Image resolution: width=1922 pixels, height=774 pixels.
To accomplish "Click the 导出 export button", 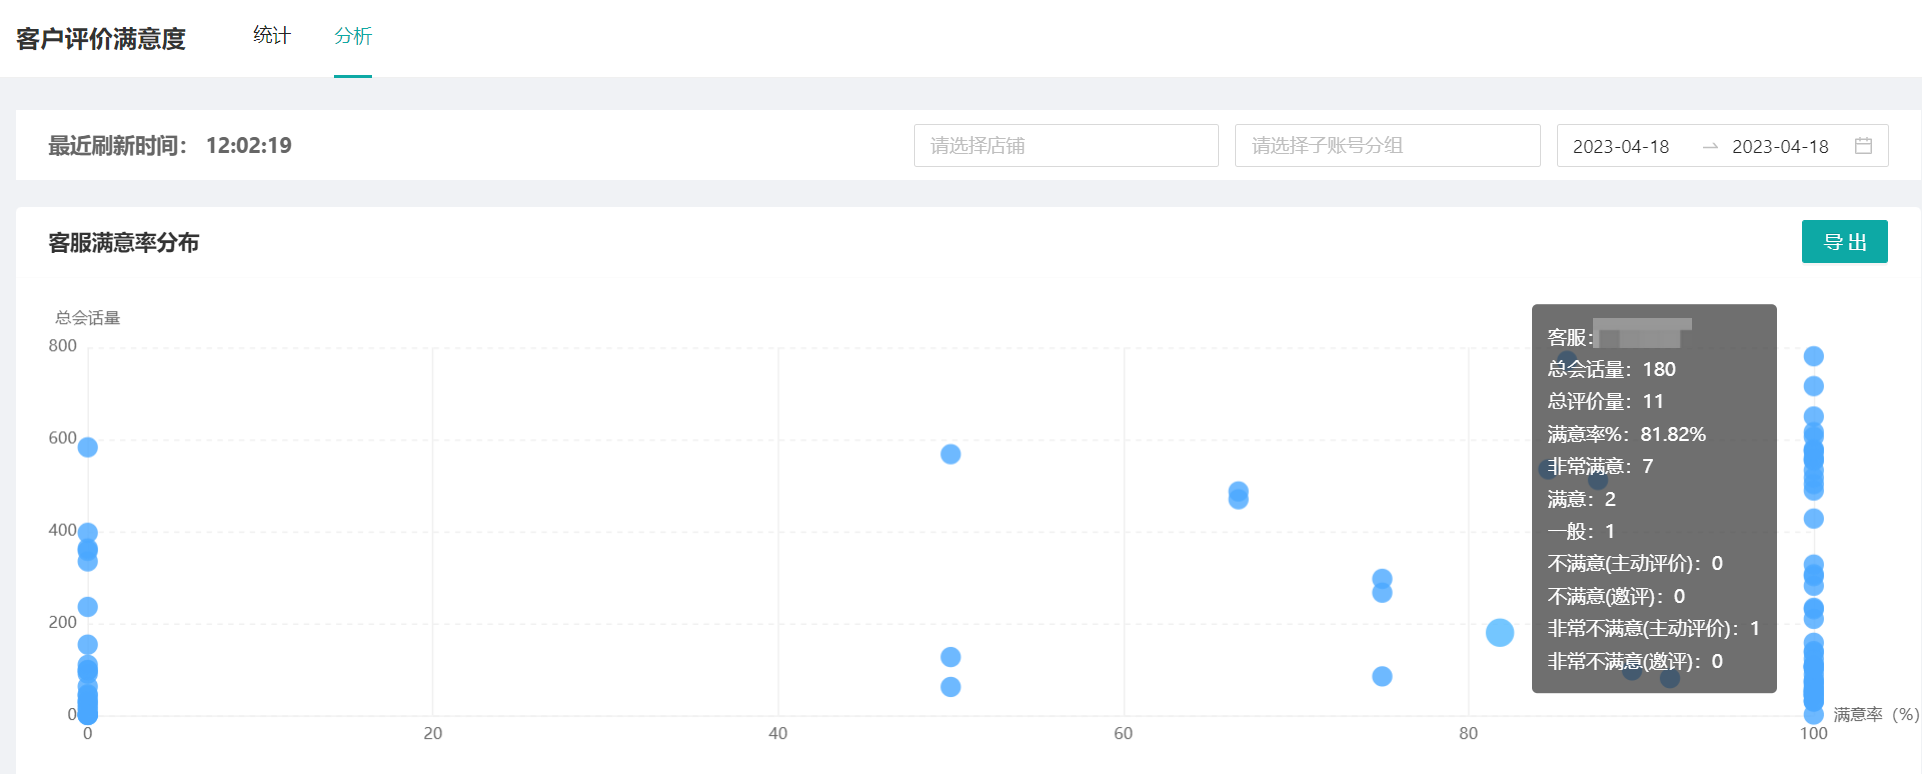I will (x=1844, y=242).
